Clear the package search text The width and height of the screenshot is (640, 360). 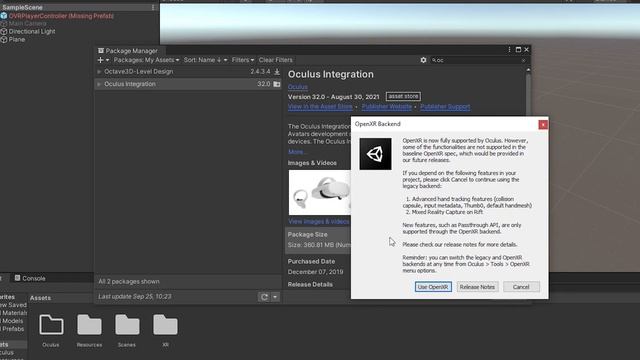pos(524,60)
